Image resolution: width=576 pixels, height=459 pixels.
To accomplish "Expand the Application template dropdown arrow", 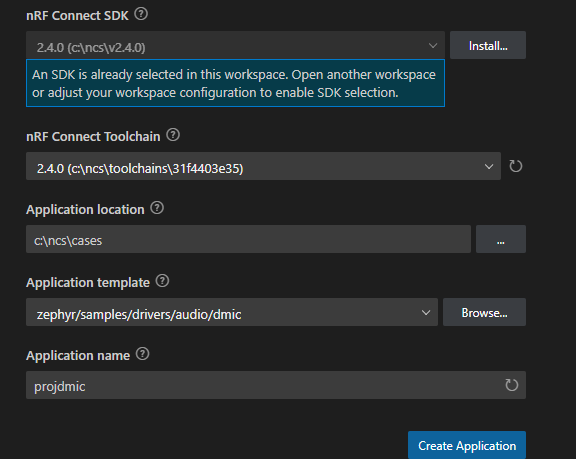I will click(x=426, y=313).
